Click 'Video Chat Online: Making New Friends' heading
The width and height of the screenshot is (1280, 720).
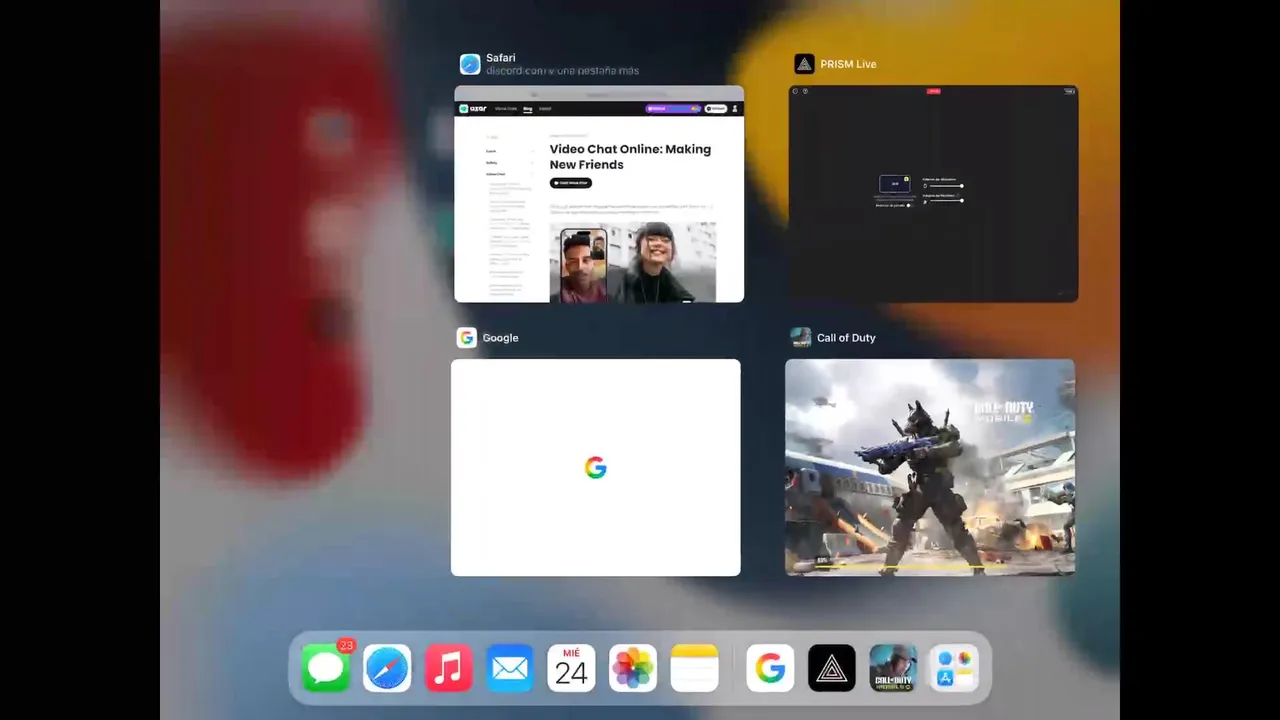point(630,157)
